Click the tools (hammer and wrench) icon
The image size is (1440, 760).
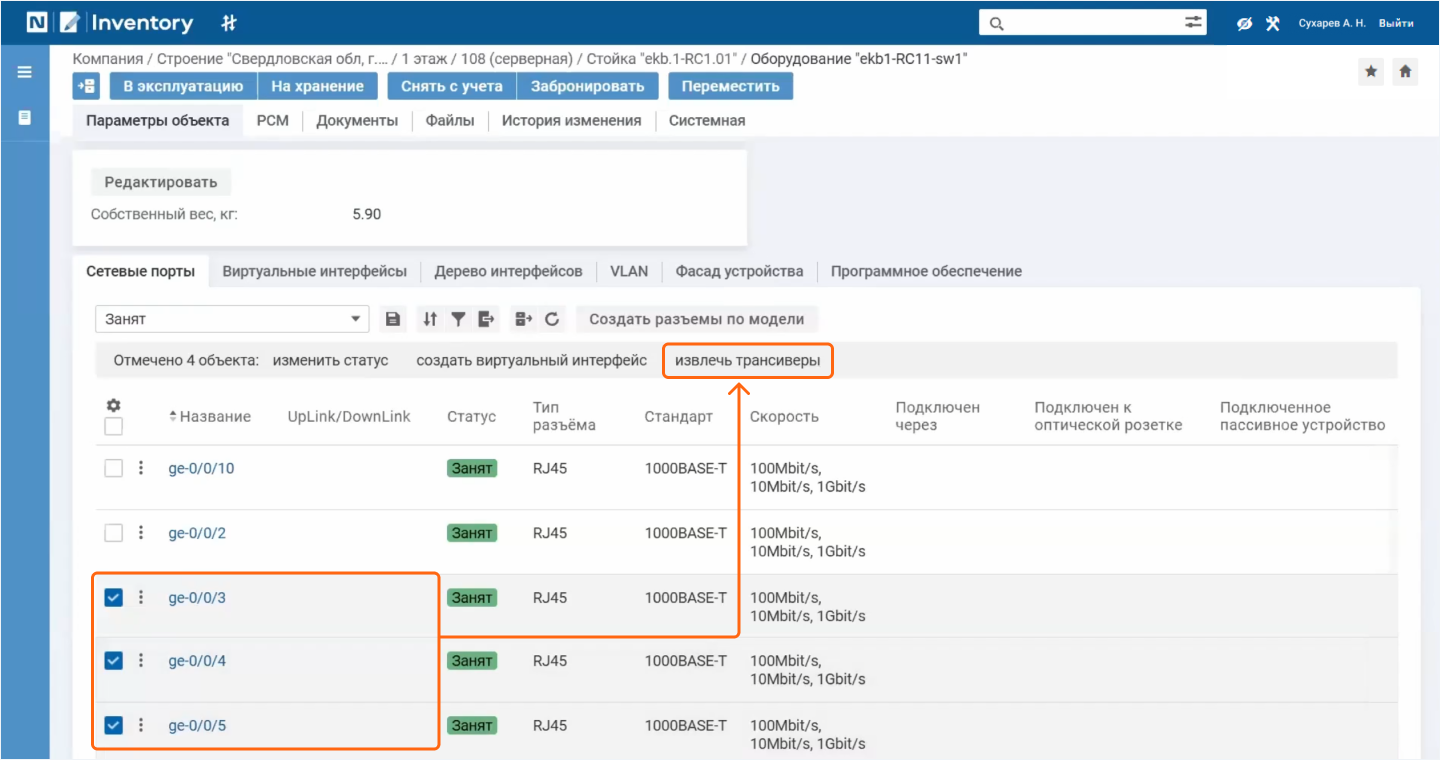(x=1273, y=23)
